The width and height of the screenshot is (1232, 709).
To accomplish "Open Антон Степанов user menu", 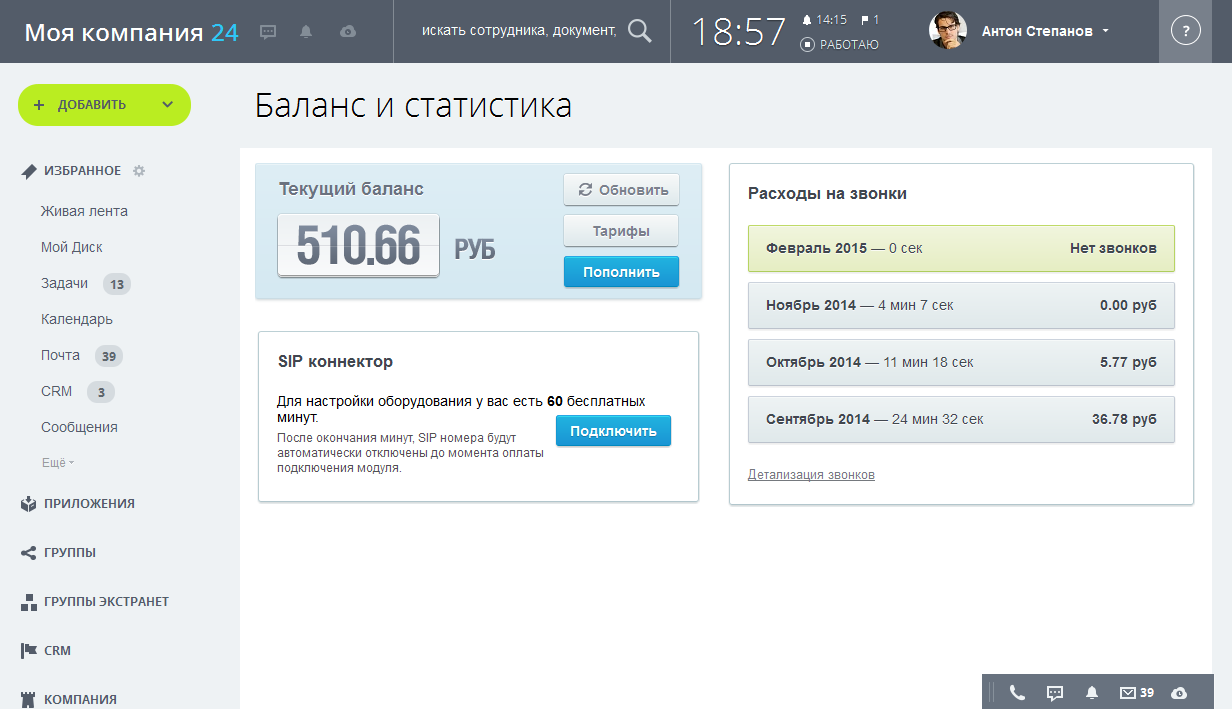I will pyautogui.click(x=1045, y=32).
